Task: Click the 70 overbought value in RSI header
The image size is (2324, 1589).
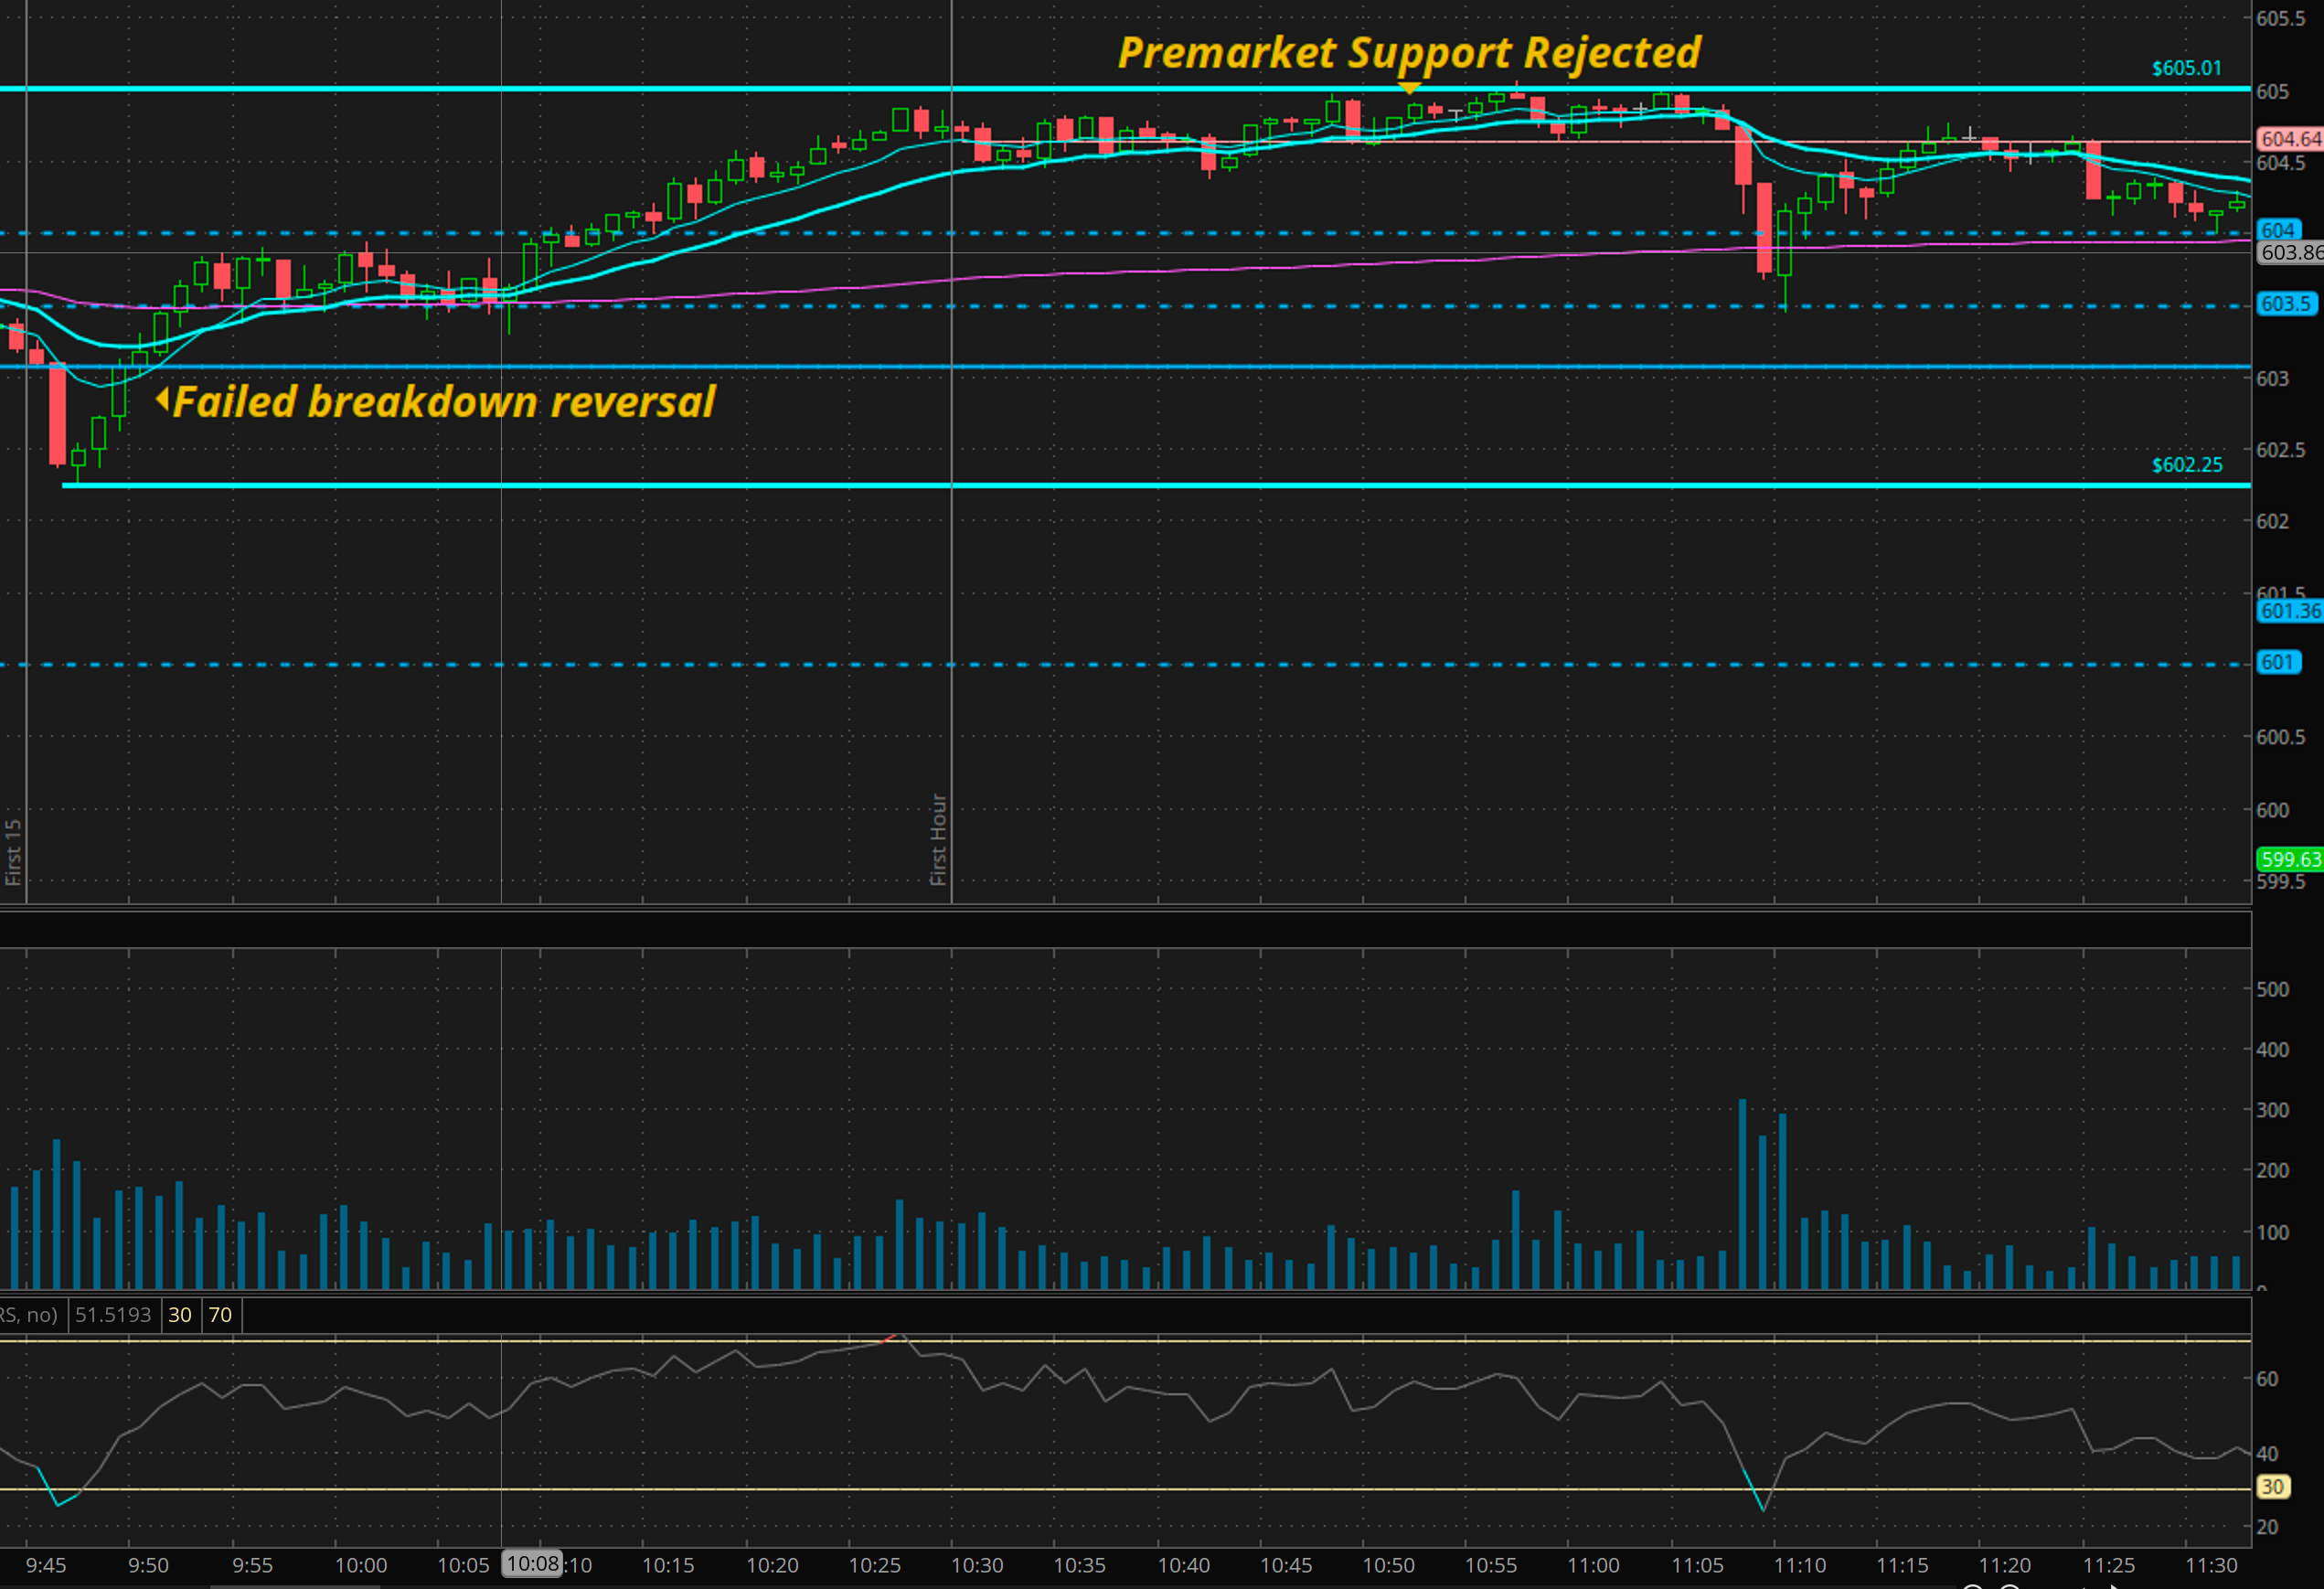Action: pos(220,1315)
